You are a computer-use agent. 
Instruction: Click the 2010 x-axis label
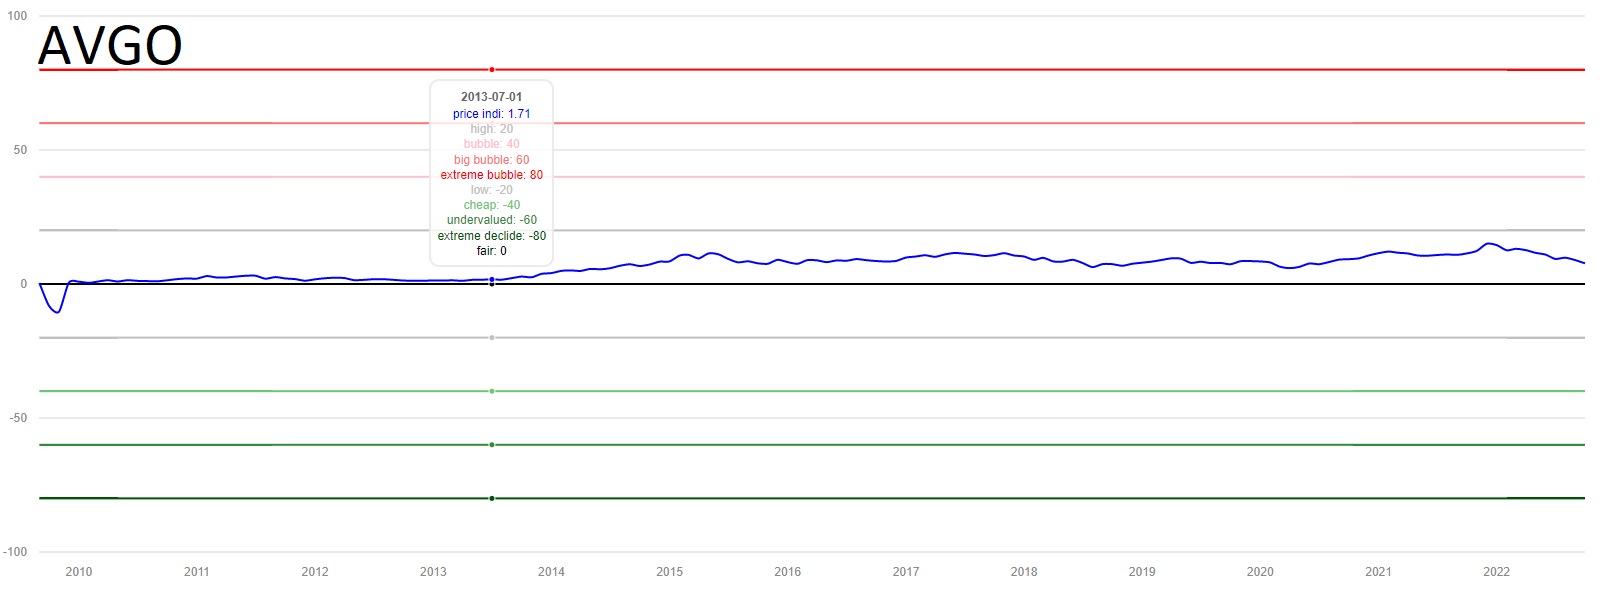pyautogui.click(x=78, y=572)
